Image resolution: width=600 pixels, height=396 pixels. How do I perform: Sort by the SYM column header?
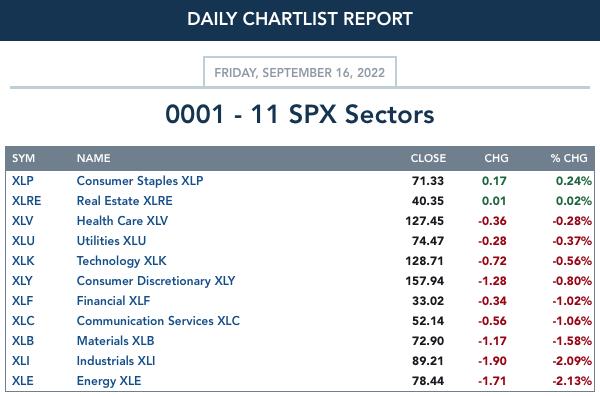click(x=23, y=158)
